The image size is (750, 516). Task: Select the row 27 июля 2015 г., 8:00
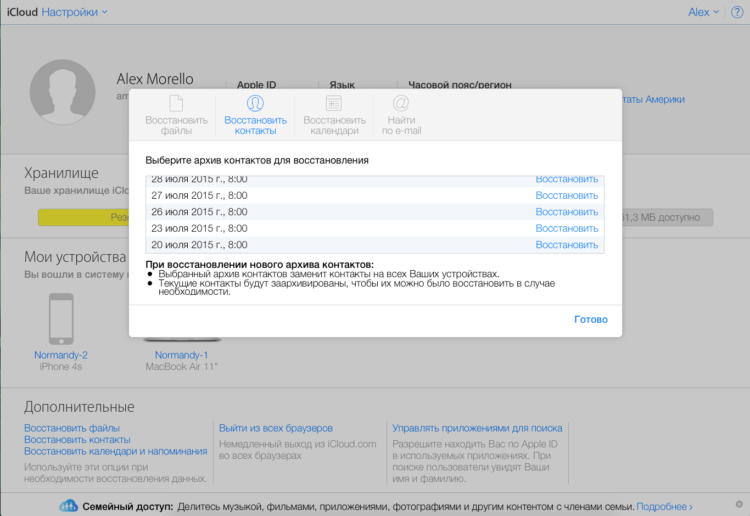pyautogui.click(x=375, y=195)
